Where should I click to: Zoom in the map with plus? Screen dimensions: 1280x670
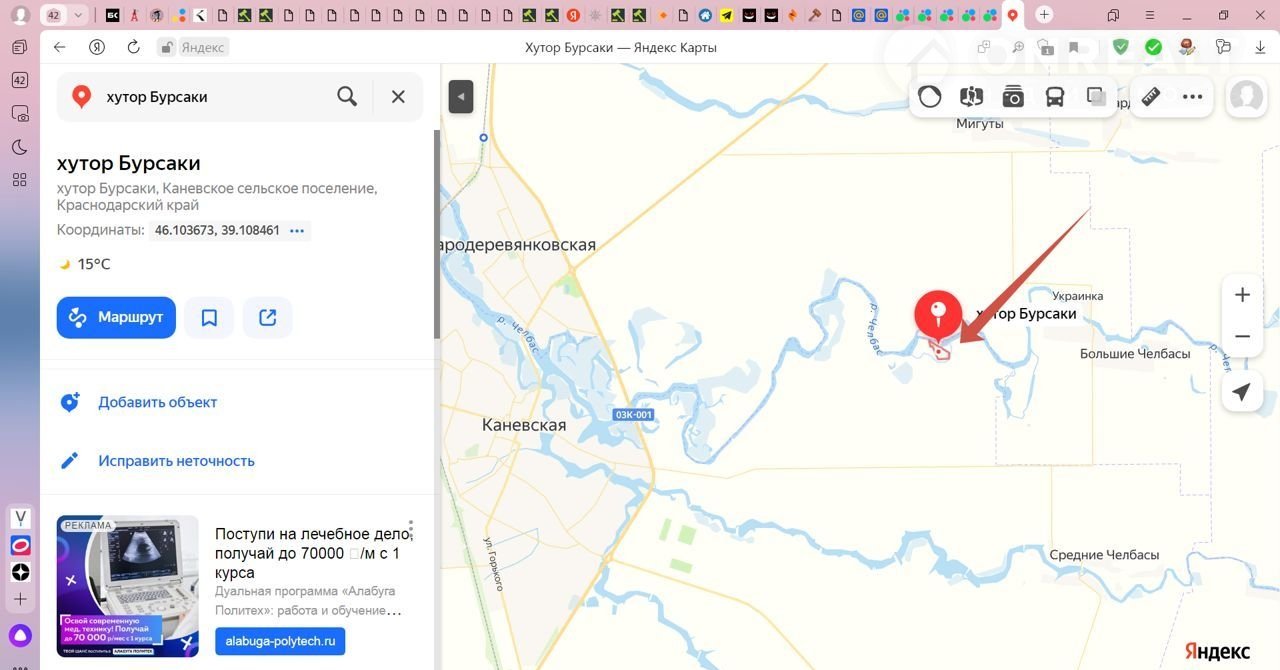(1242, 295)
